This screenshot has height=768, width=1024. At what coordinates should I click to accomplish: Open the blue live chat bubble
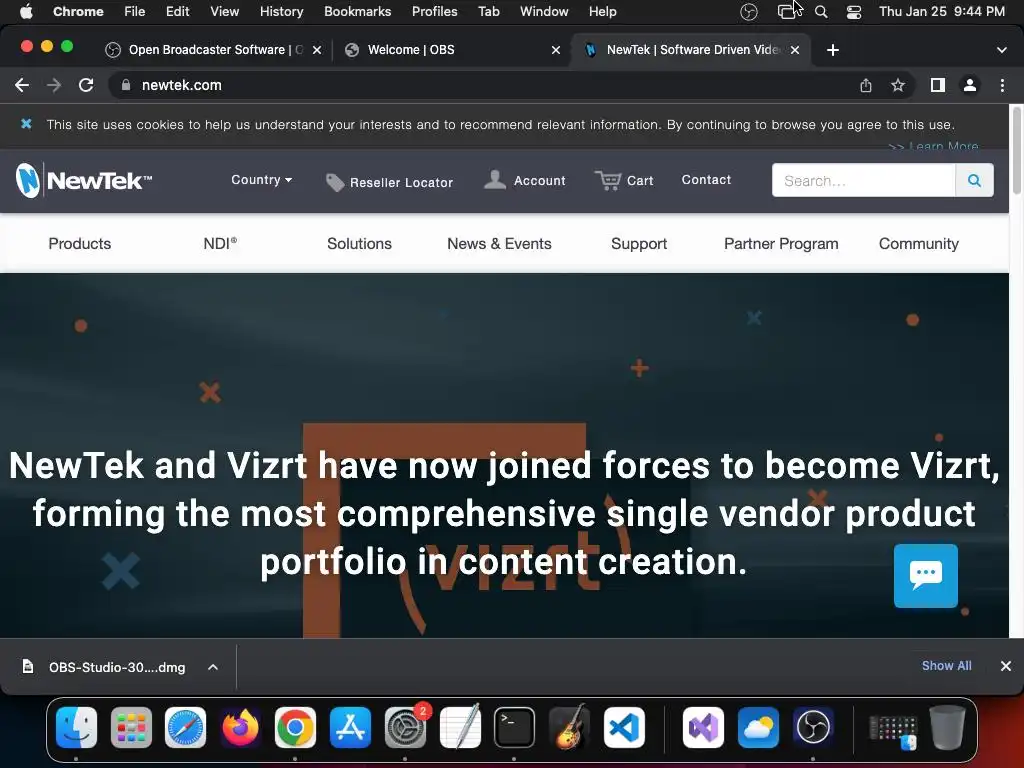[x=925, y=575]
